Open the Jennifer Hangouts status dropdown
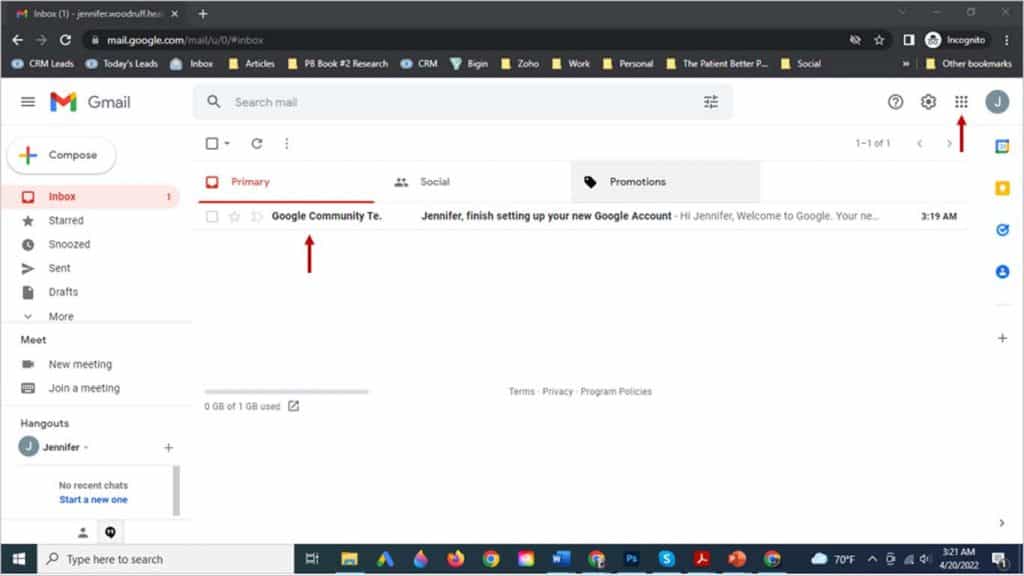Viewport: 1024px width, 576px height. click(86, 447)
